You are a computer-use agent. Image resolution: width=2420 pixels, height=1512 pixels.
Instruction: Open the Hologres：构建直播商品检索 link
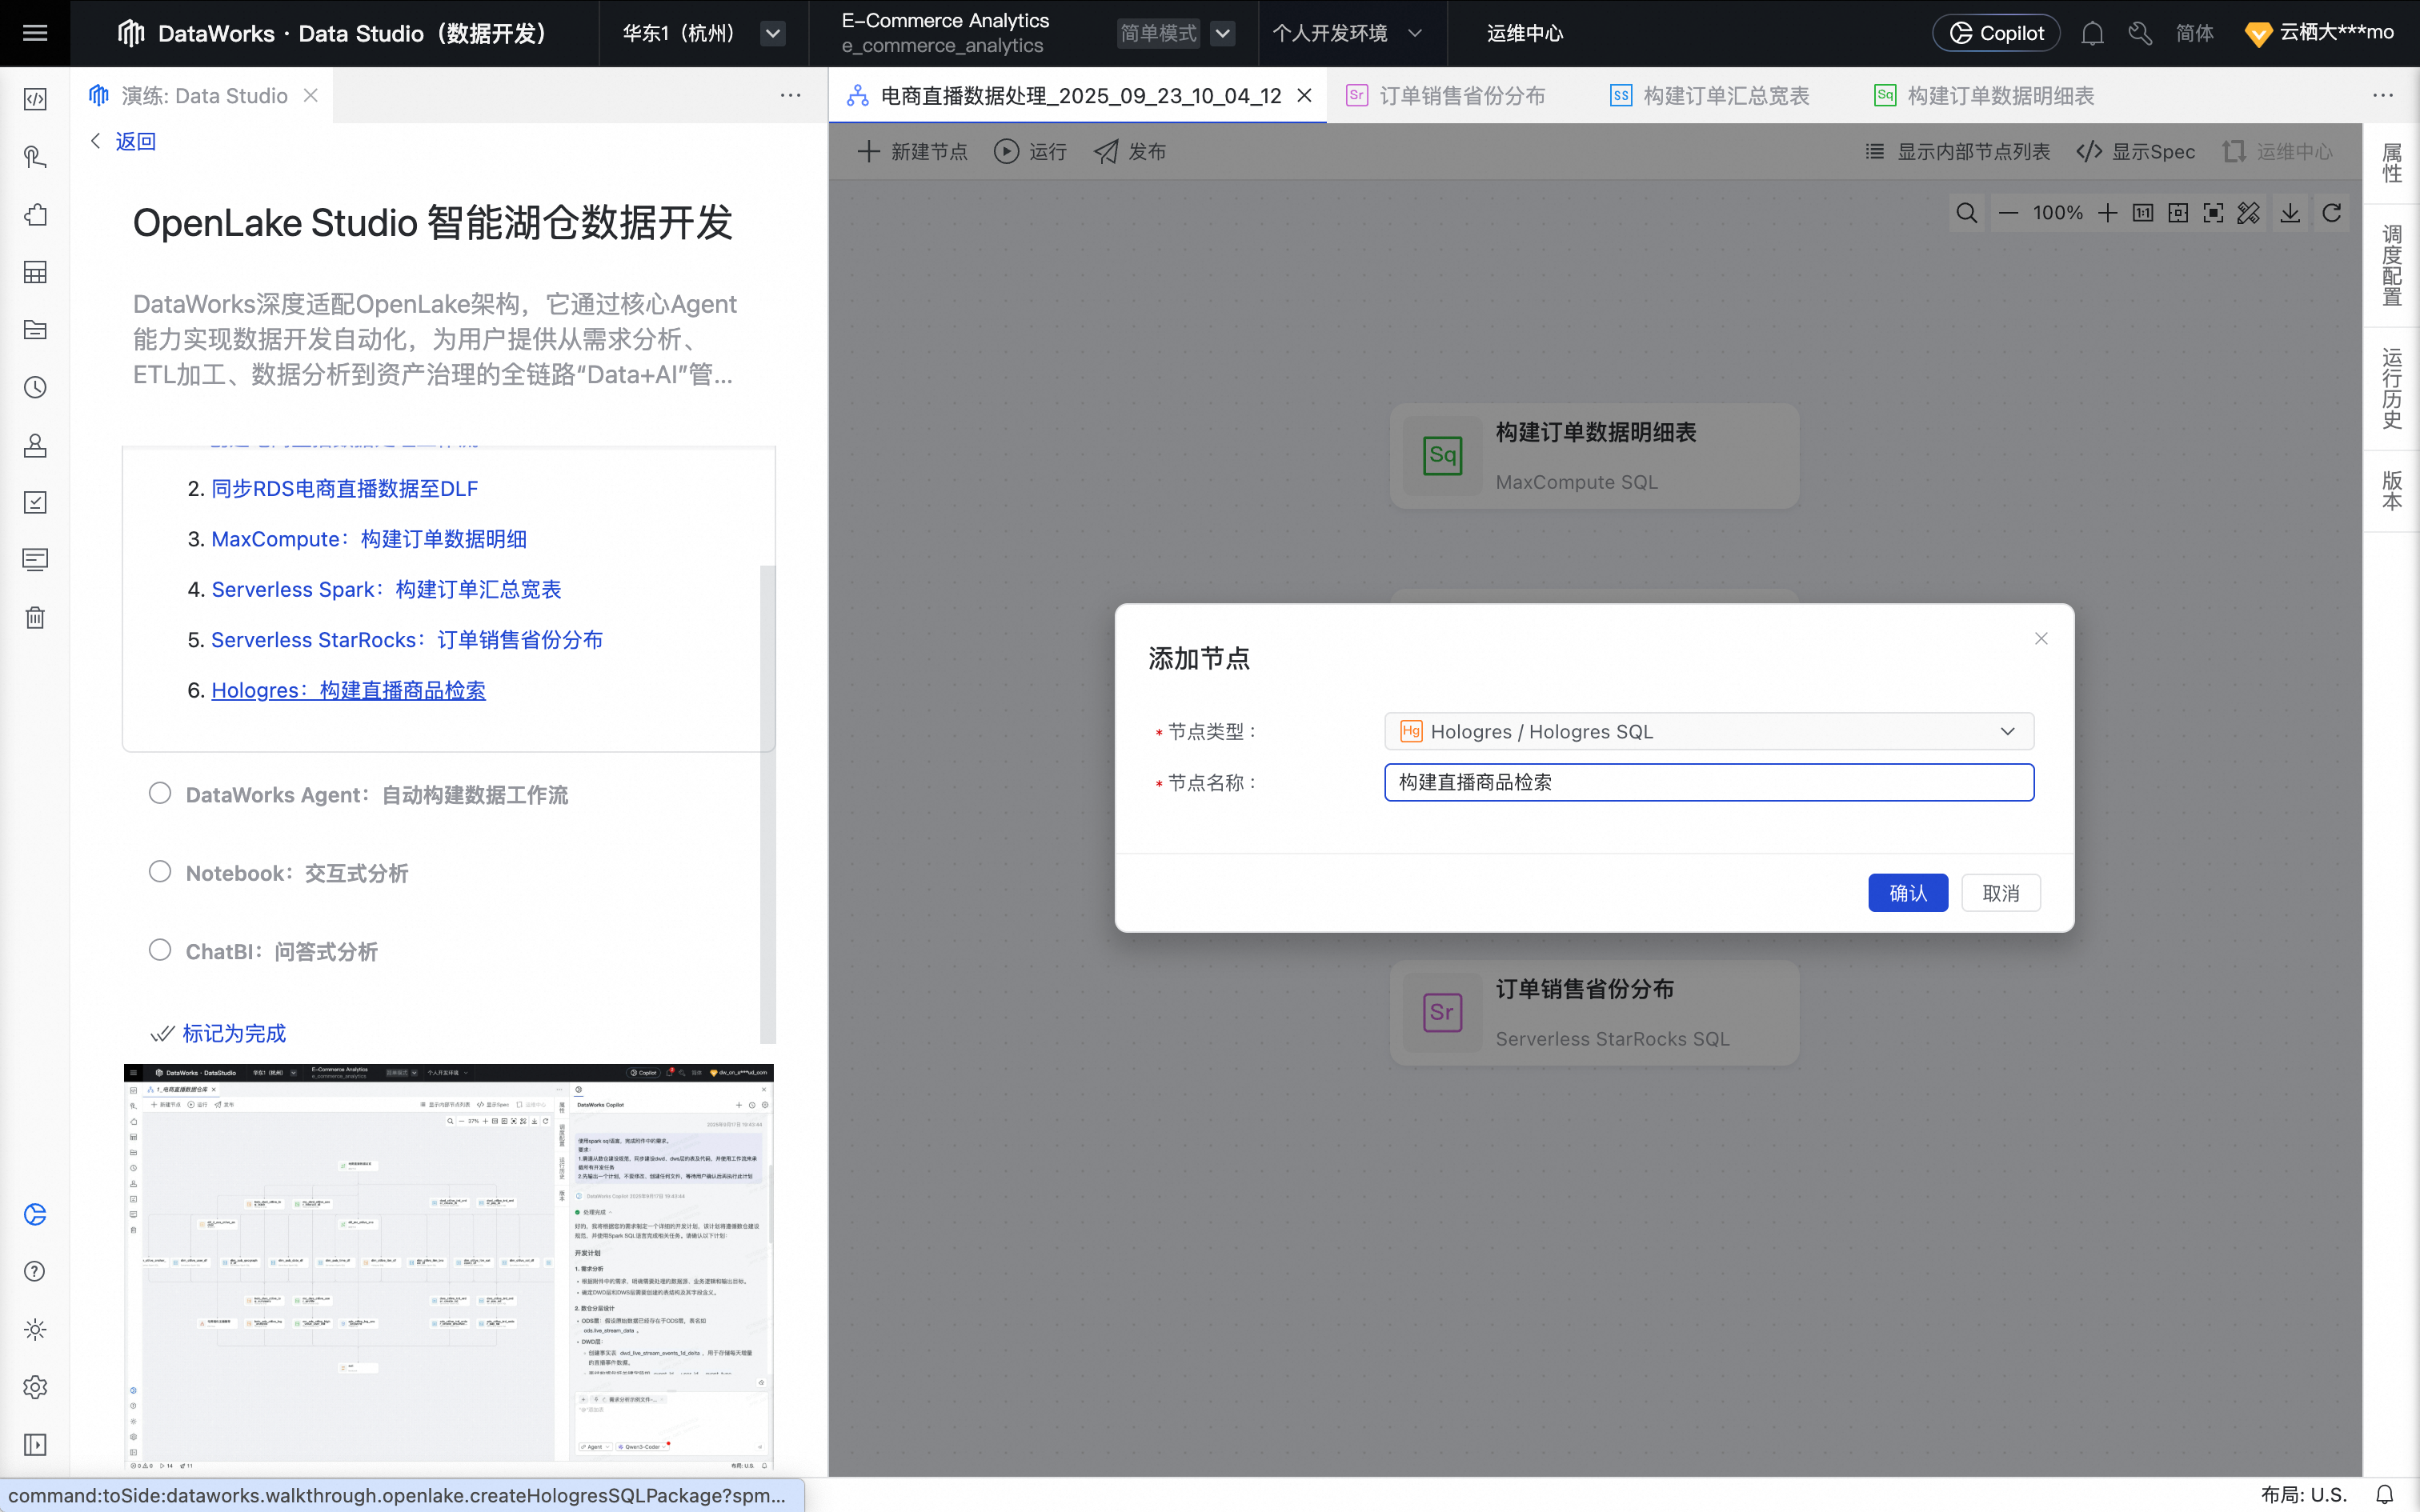(348, 690)
